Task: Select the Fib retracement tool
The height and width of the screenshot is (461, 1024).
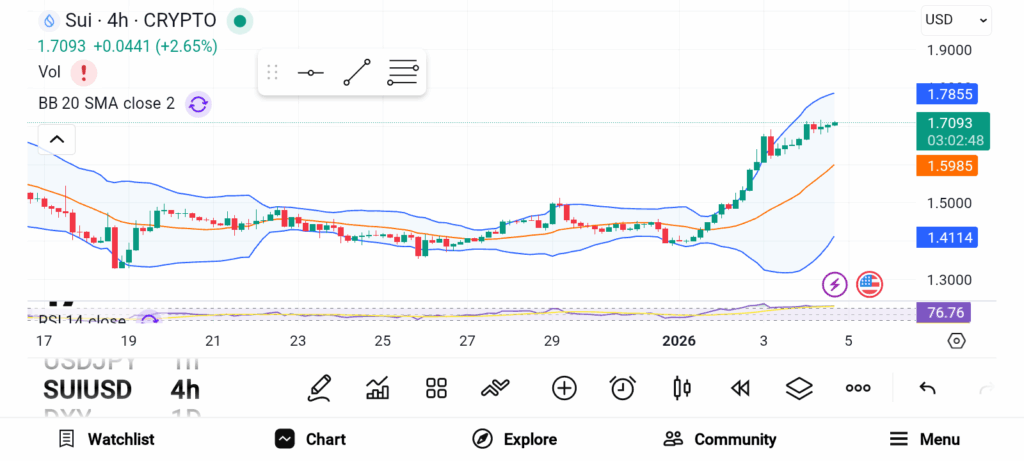Action: click(x=402, y=73)
